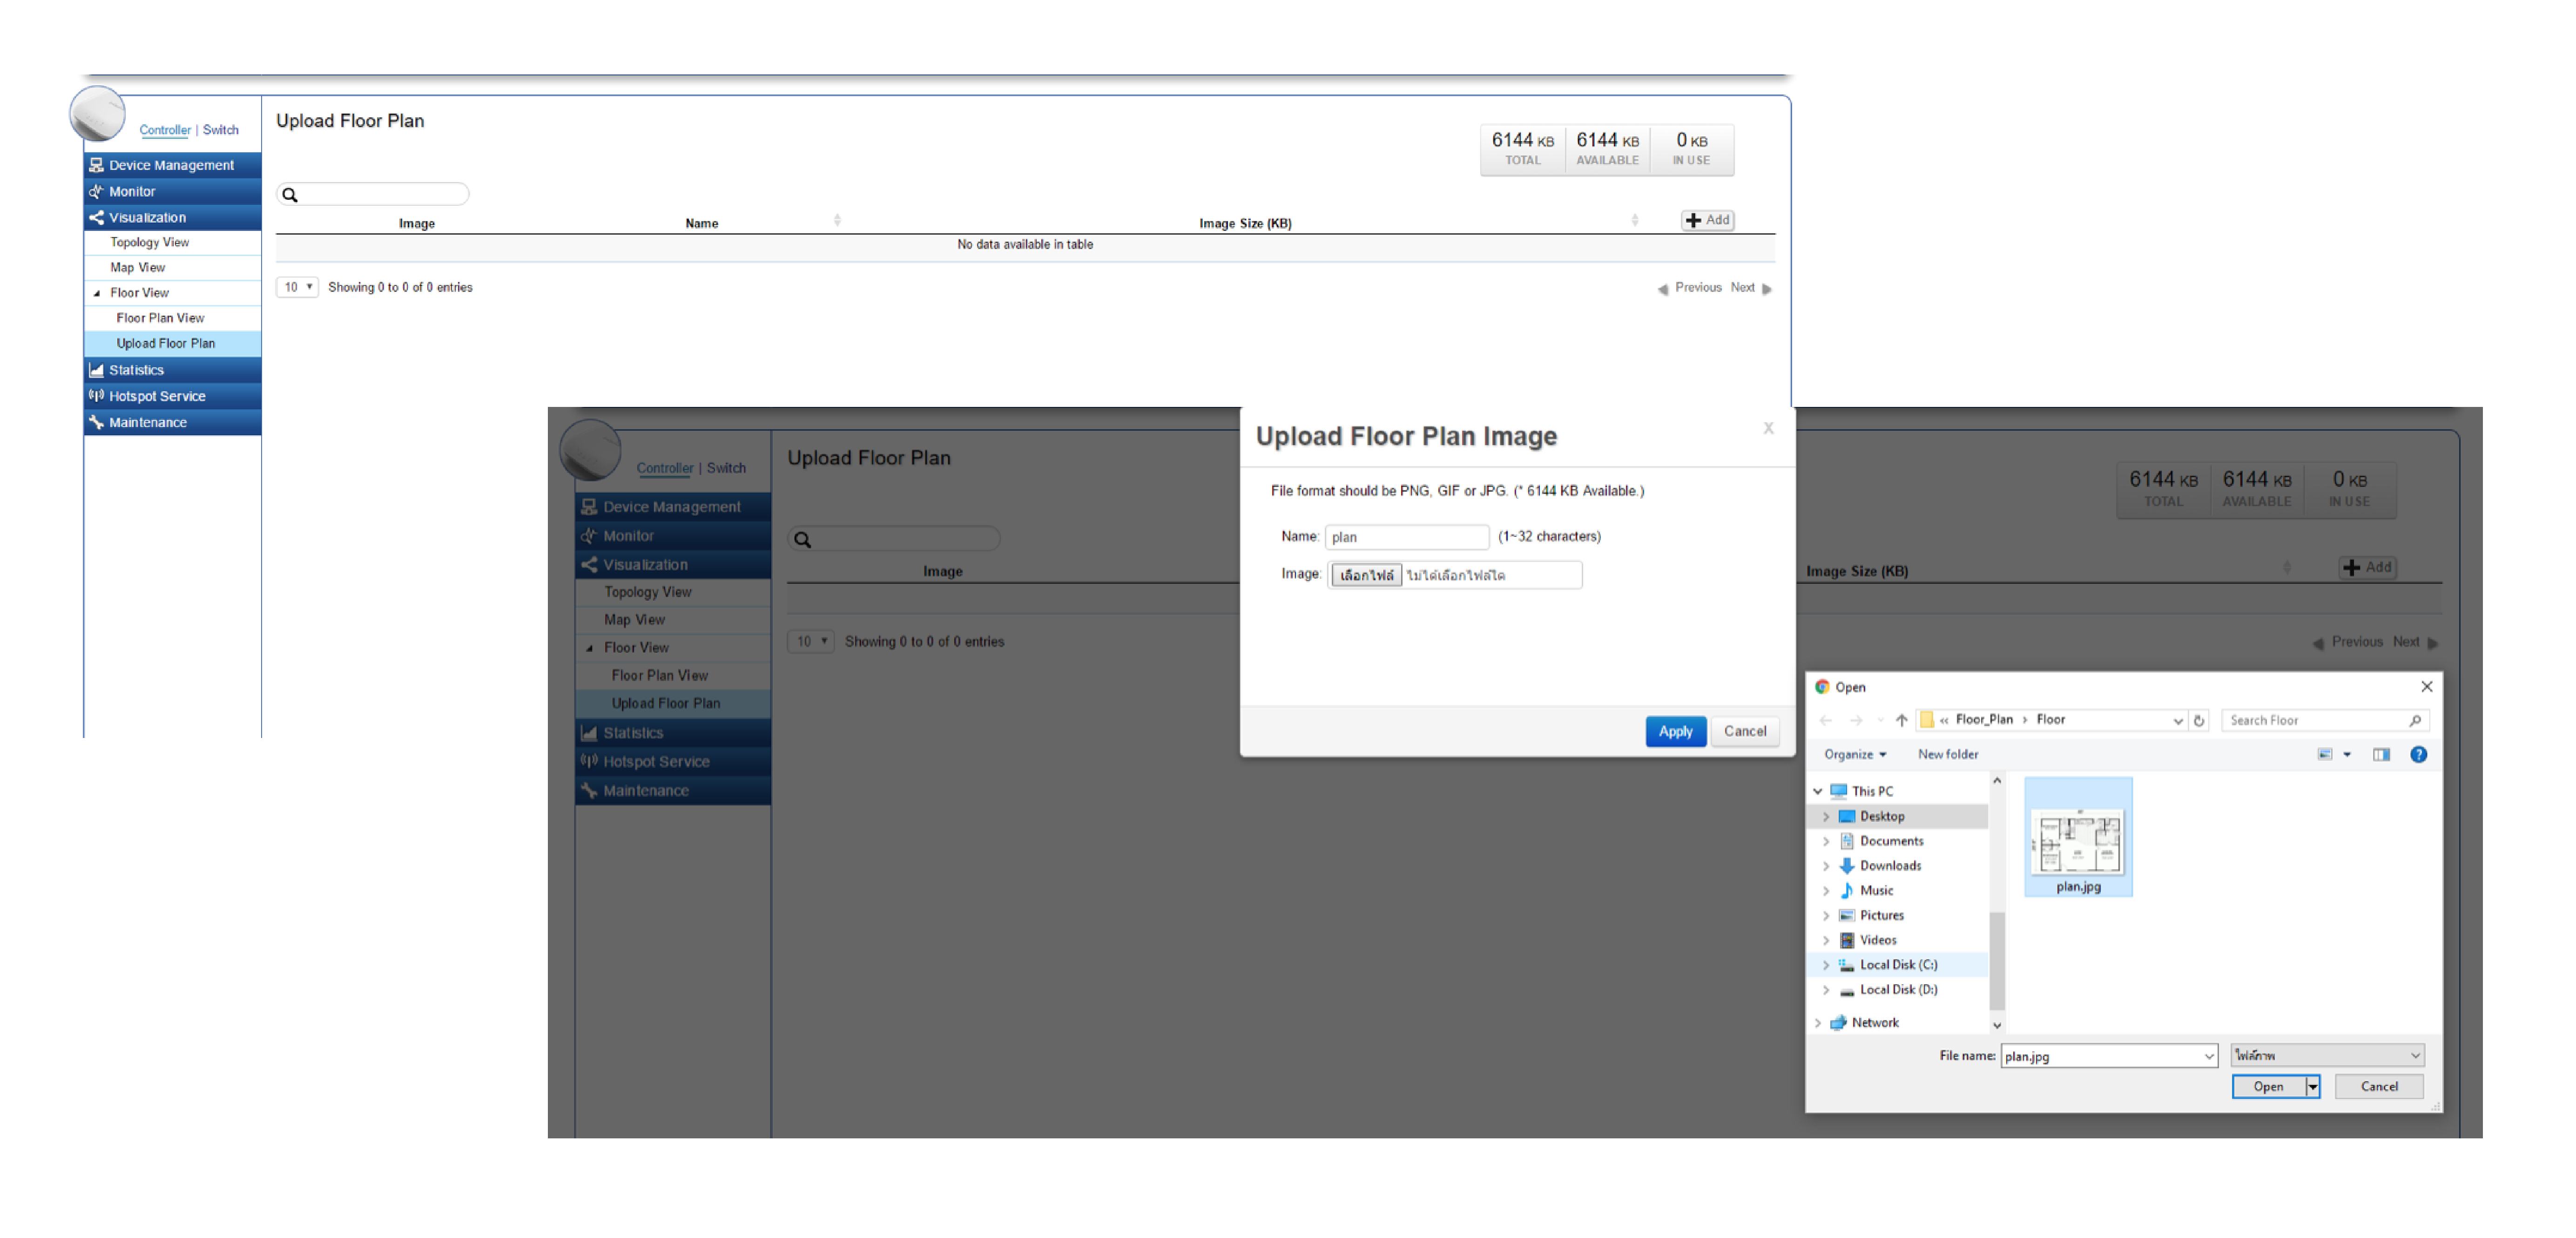This screenshot has height=1238, width=2576.
Task: Click Monitor icon in top sidebar
Action: (96, 191)
